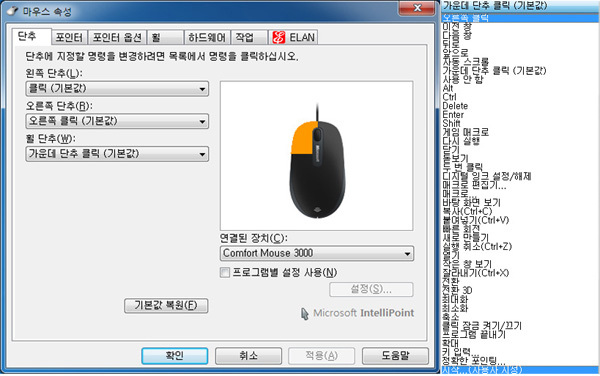Open the 휠 단추(W) dropdown
The width and height of the screenshot is (600, 376).
[117, 154]
